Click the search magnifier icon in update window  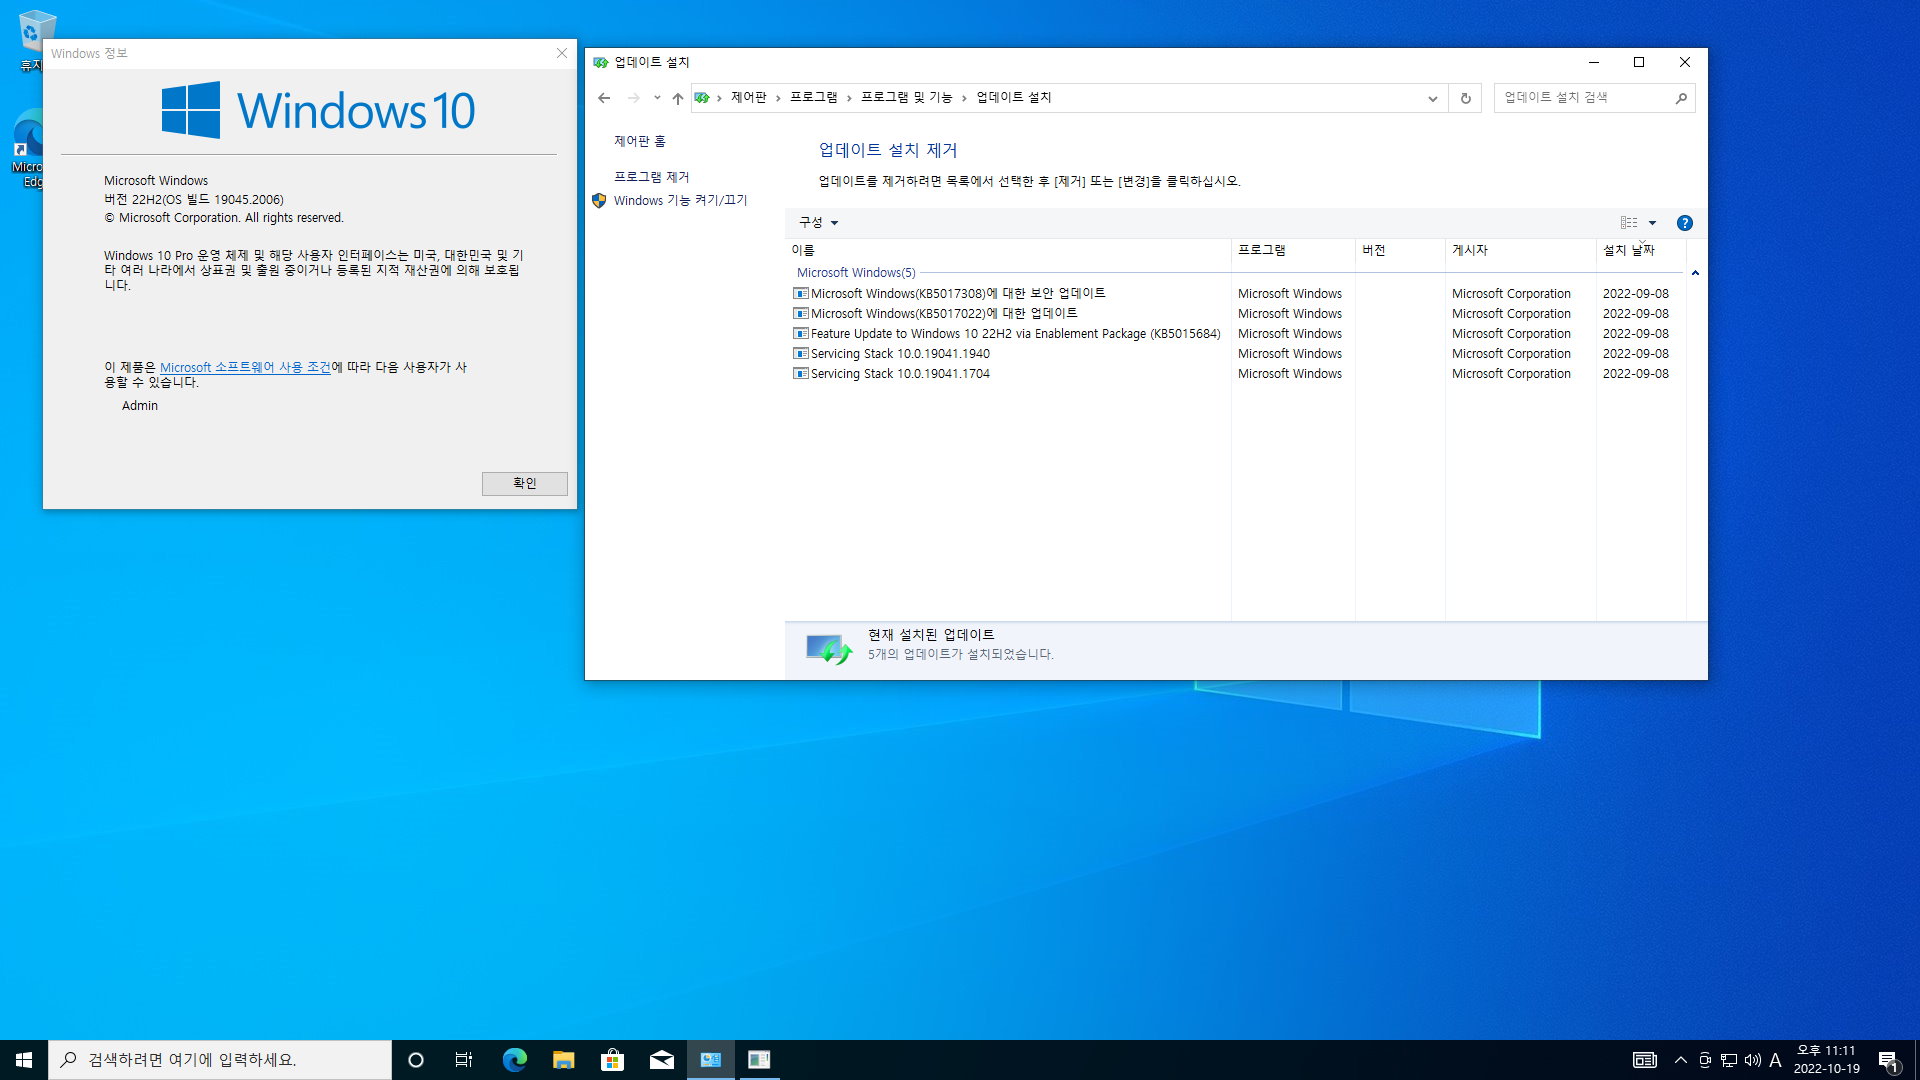tap(1682, 98)
